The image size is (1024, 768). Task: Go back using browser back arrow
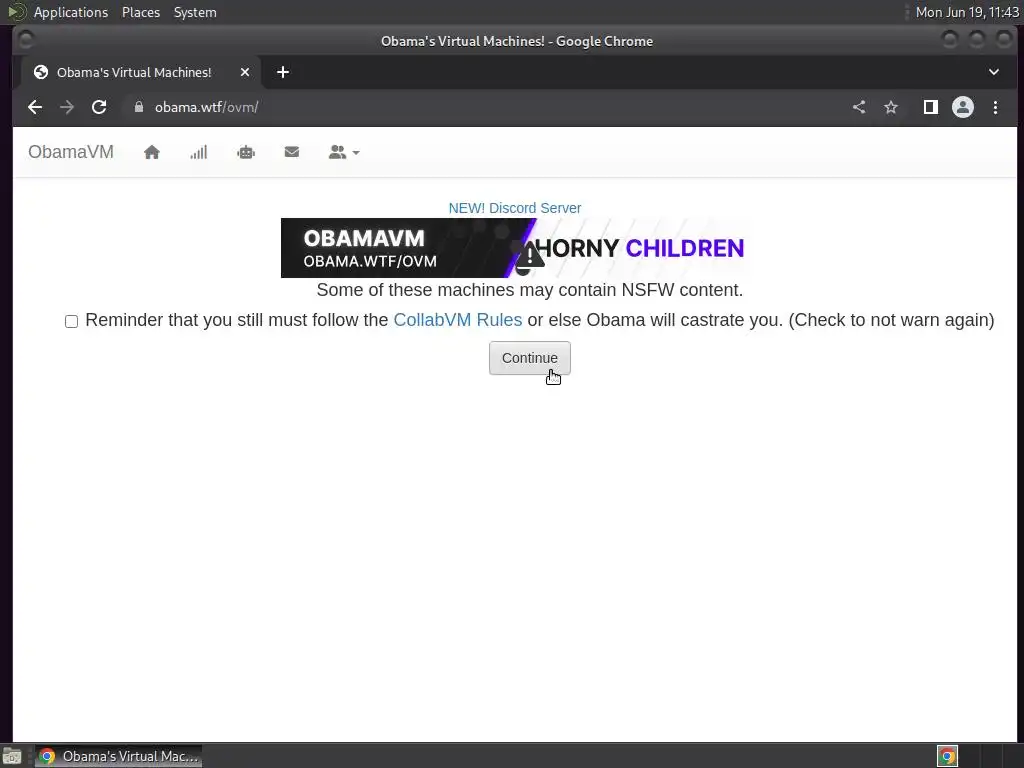tap(35, 107)
